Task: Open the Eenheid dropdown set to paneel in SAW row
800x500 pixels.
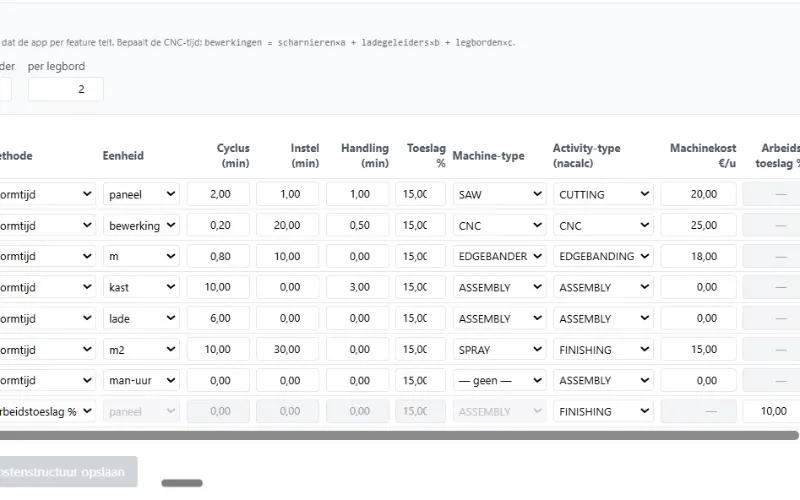Action: click(141, 194)
